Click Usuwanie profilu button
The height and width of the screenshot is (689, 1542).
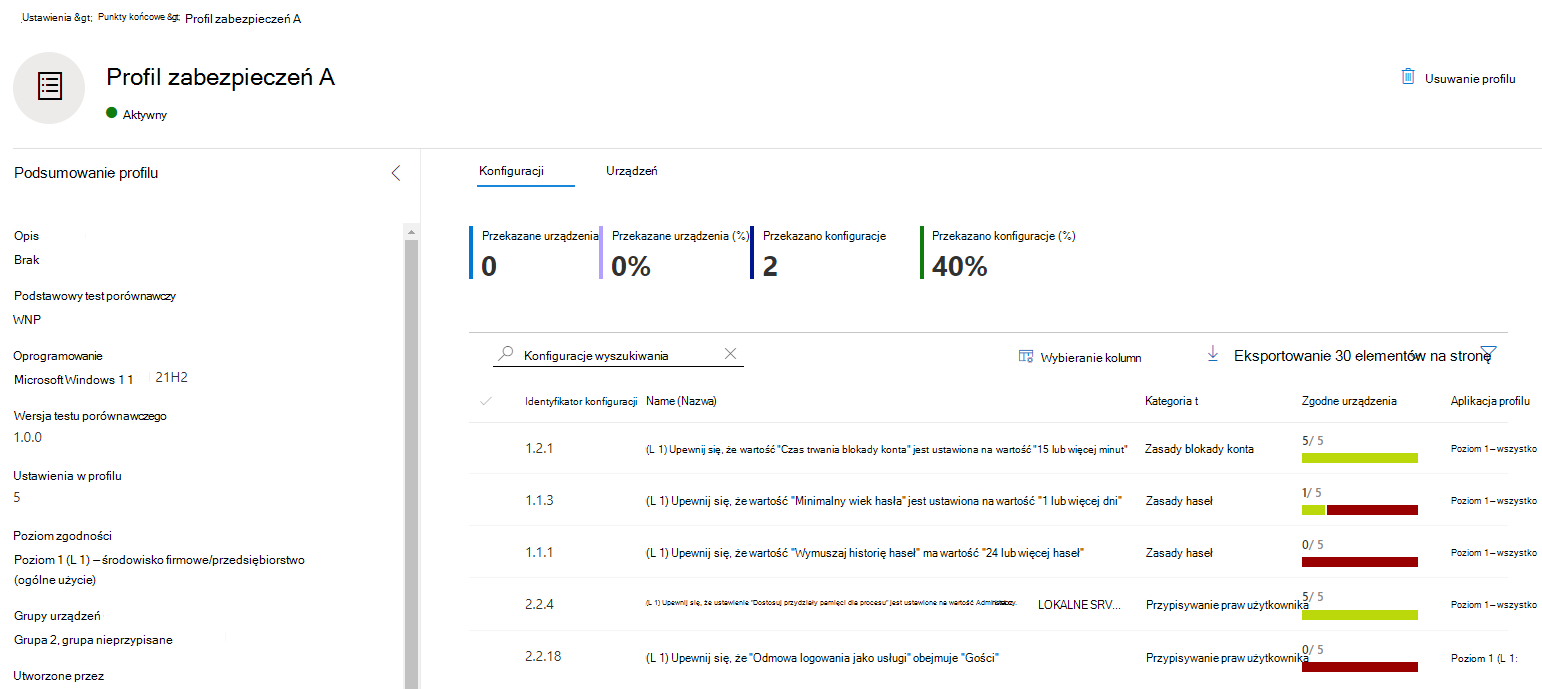(x=1458, y=78)
